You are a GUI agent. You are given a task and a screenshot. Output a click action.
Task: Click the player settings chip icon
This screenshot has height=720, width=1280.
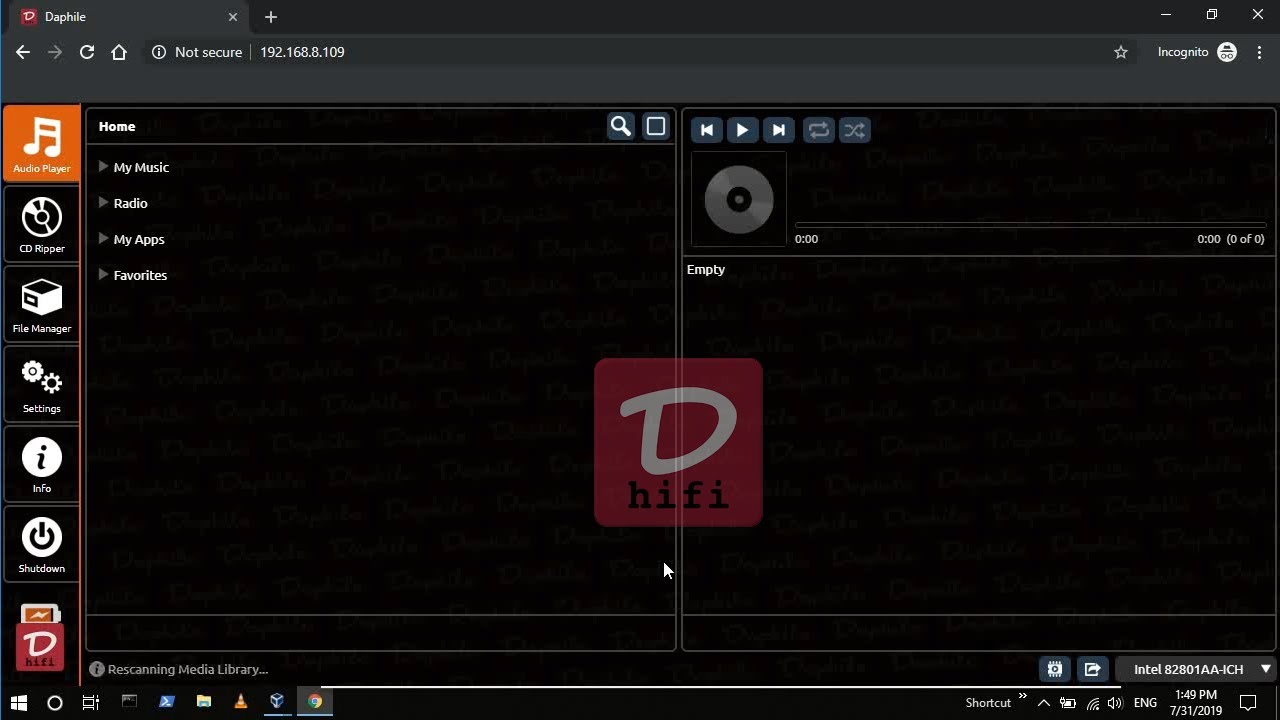point(1055,669)
